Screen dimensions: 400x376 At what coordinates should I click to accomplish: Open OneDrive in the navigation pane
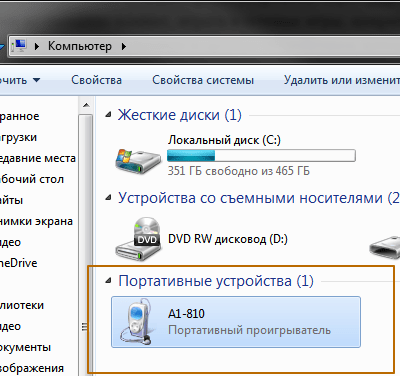point(19,263)
